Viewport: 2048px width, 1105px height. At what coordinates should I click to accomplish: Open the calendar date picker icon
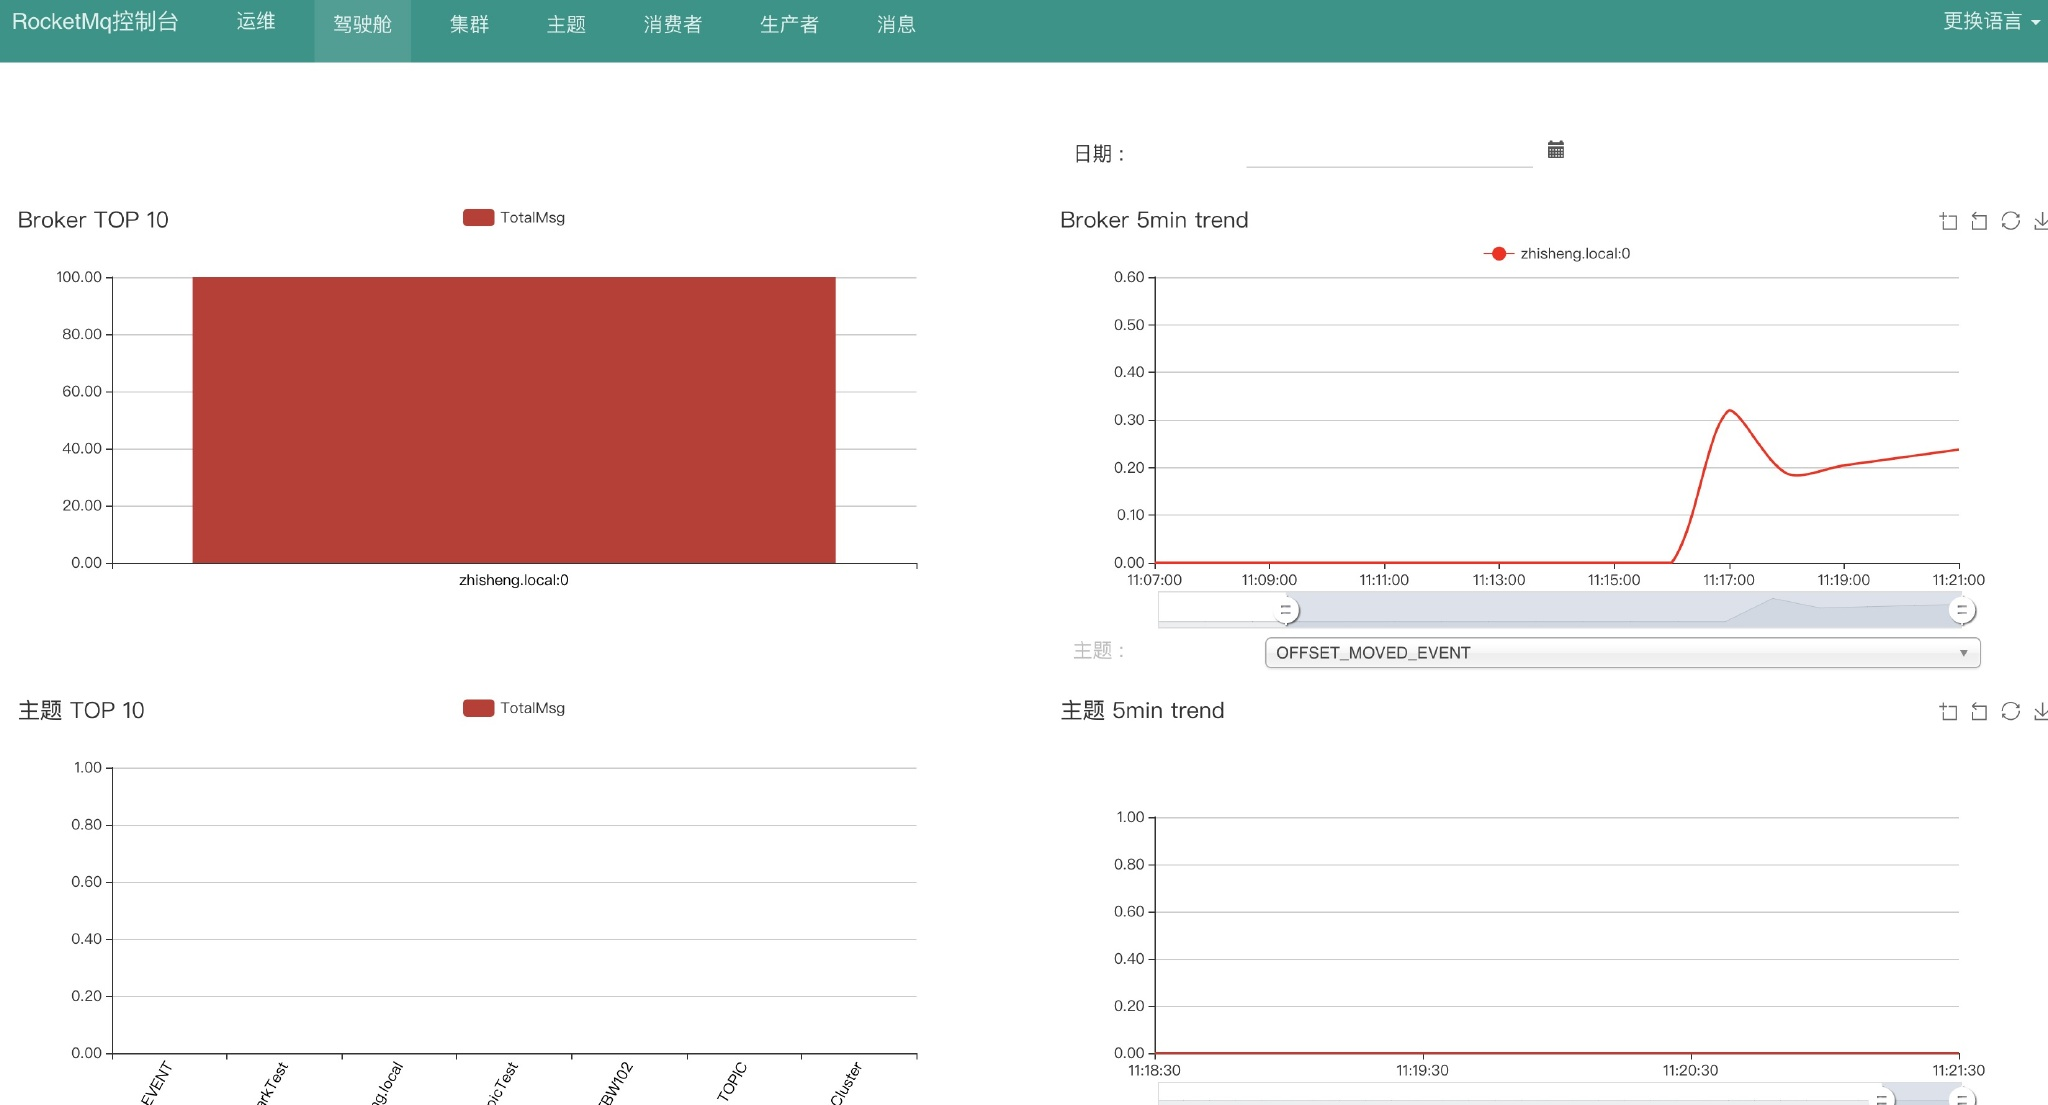coord(1555,150)
